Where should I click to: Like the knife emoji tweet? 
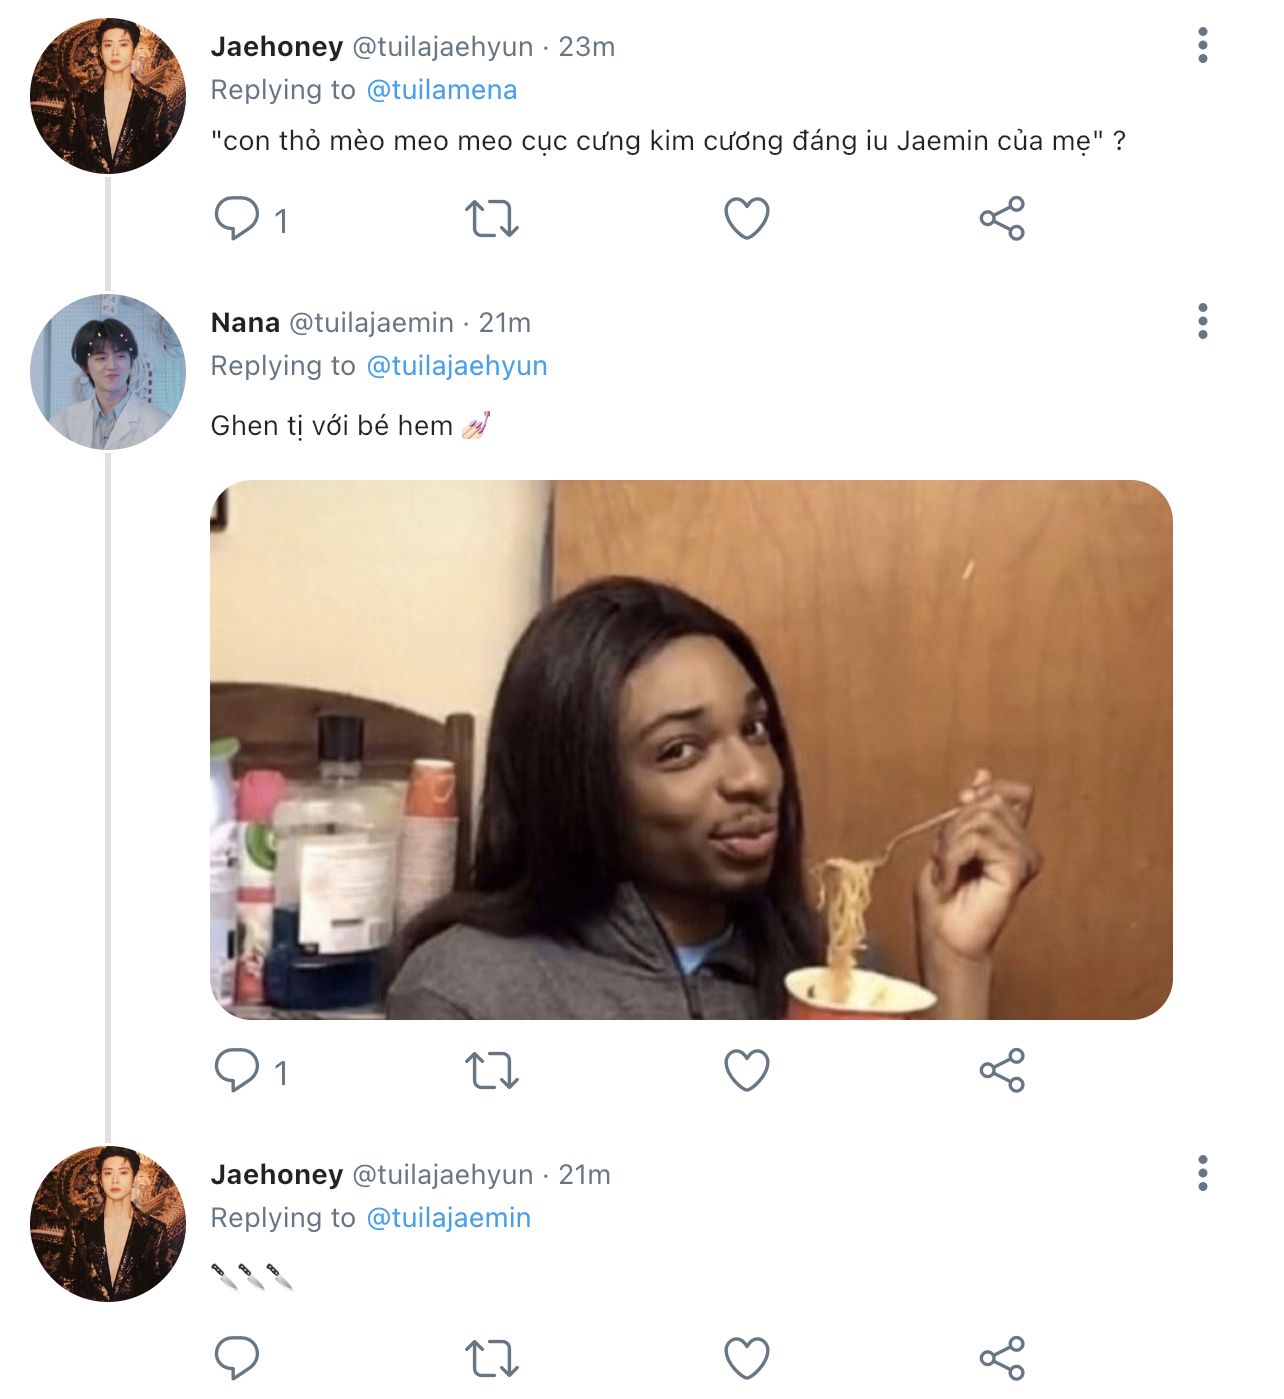coord(746,1358)
